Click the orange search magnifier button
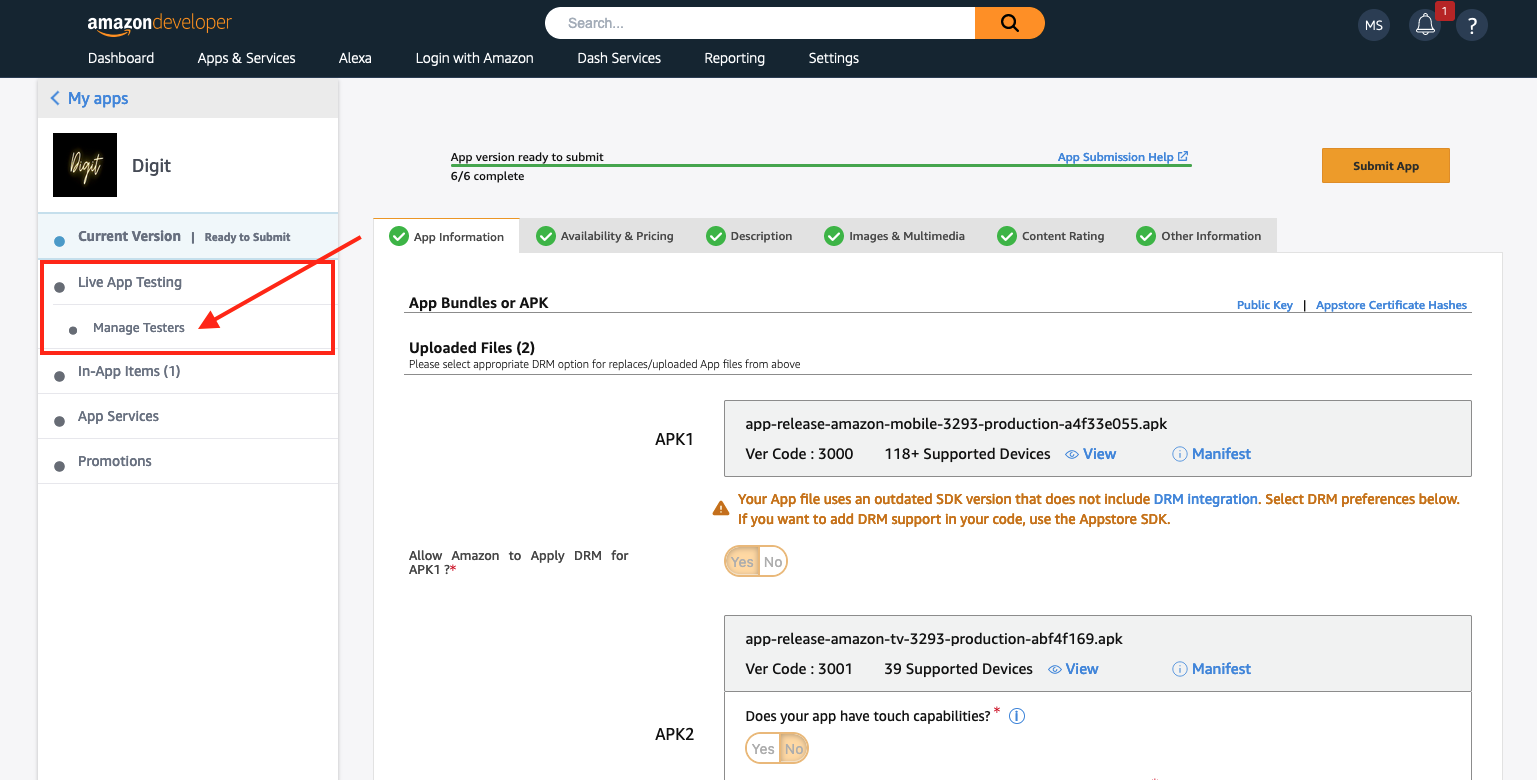The width and height of the screenshot is (1537, 780). [x=1010, y=23]
